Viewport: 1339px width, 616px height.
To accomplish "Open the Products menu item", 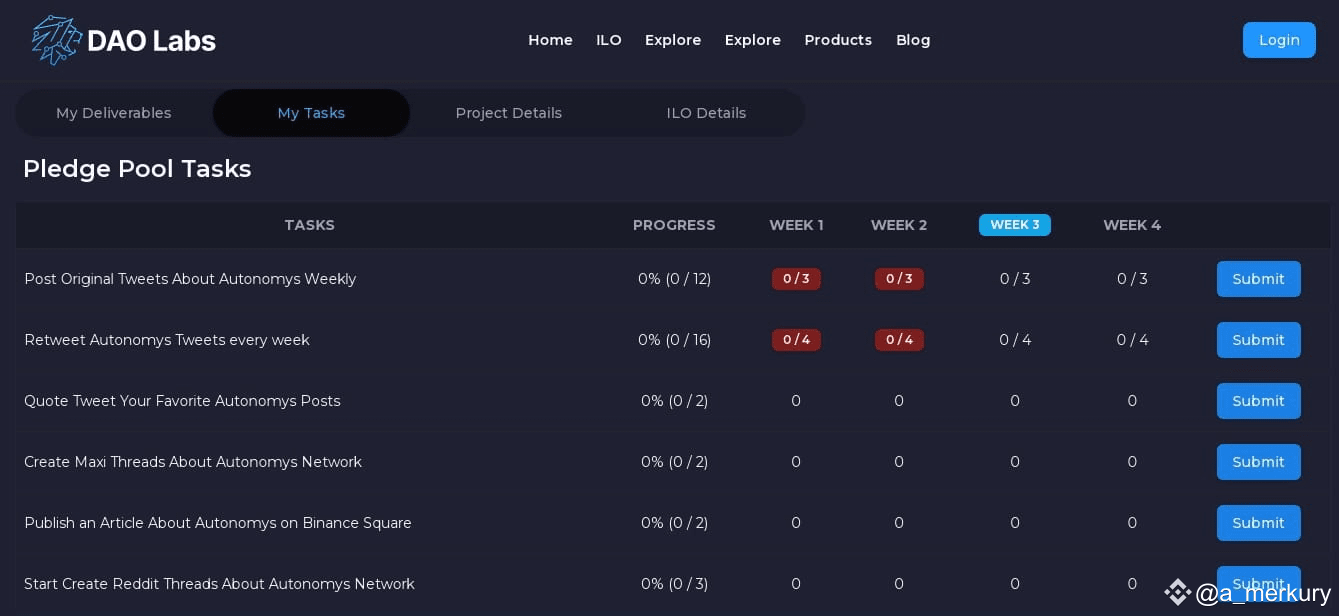I will coord(838,40).
